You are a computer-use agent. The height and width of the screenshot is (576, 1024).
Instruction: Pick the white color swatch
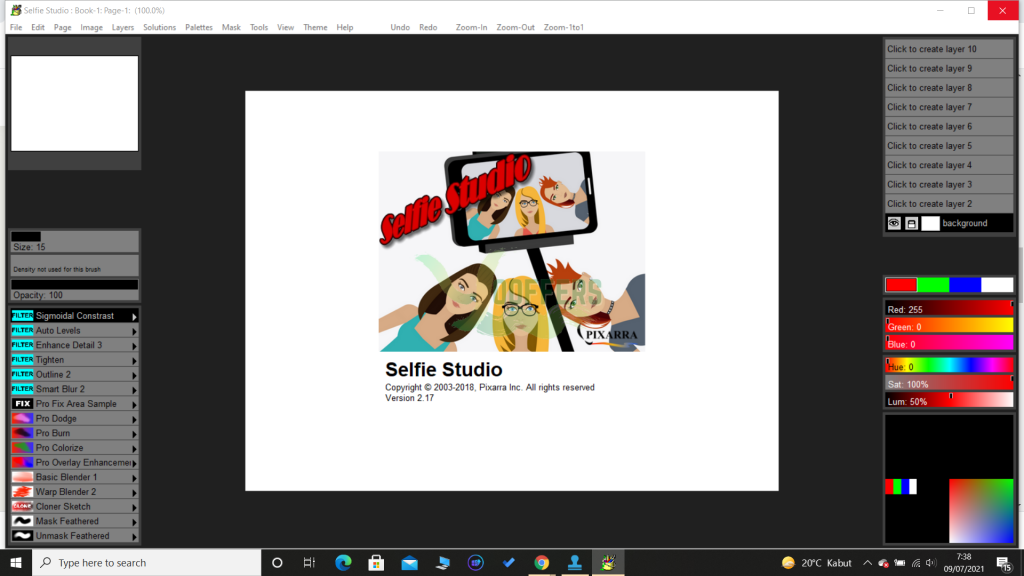click(997, 285)
